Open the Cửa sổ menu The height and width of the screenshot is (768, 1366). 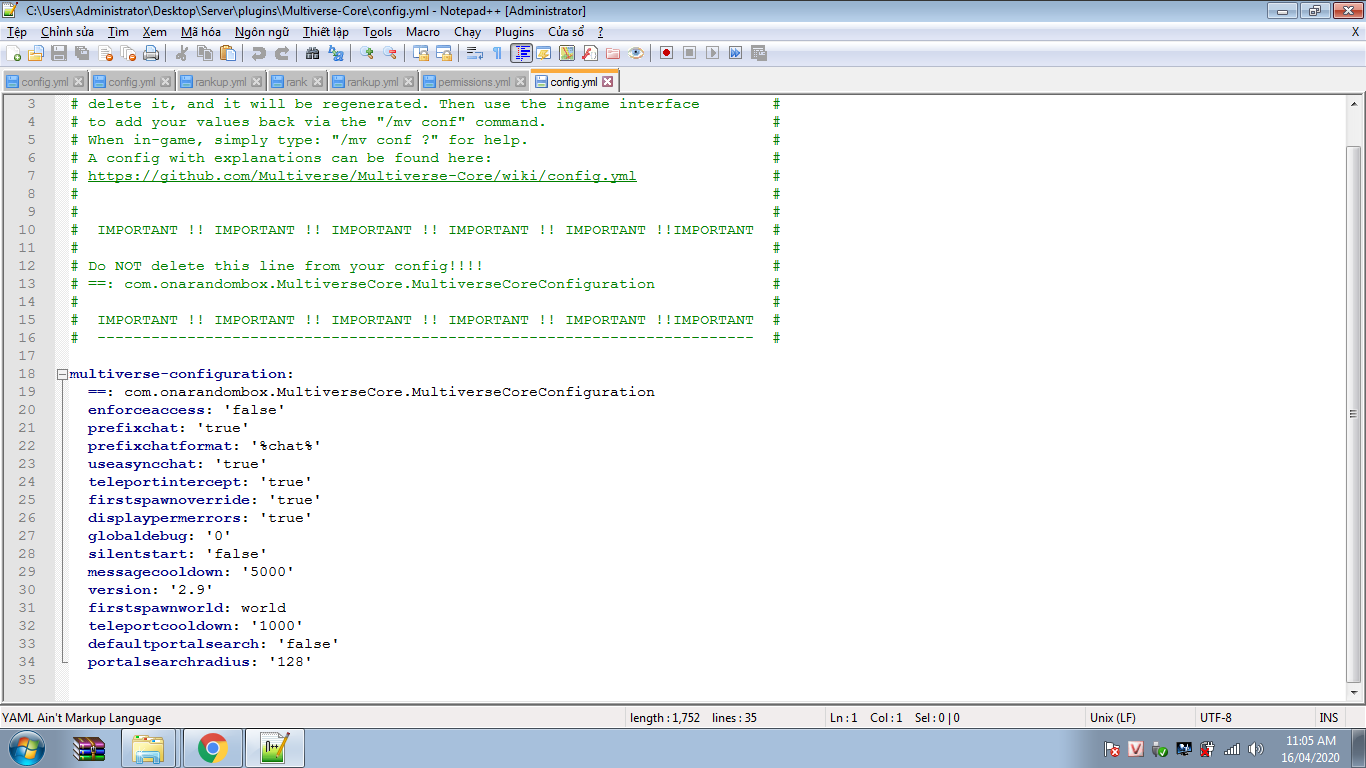point(566,32)
